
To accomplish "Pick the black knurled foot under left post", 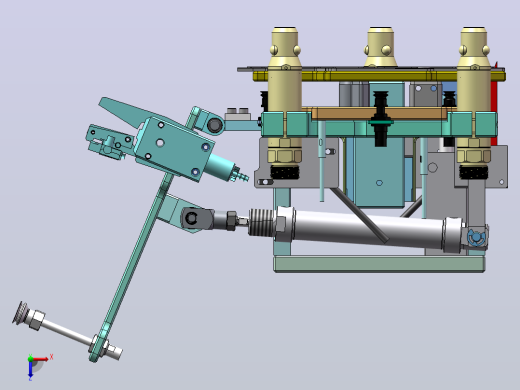I will (x=284, y=172).
